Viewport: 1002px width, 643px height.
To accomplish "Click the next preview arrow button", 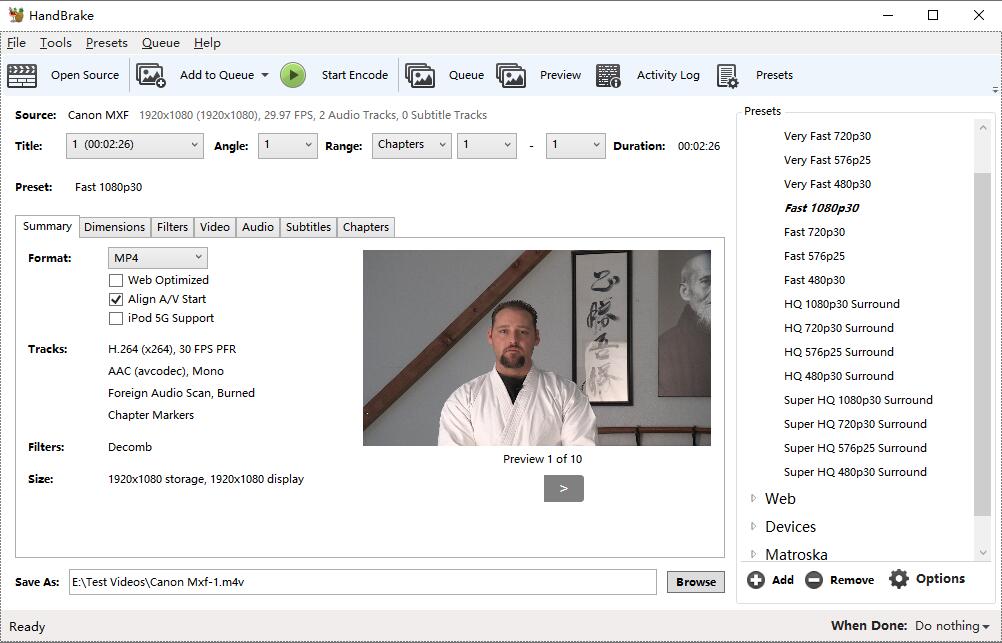I will [564, 488].
